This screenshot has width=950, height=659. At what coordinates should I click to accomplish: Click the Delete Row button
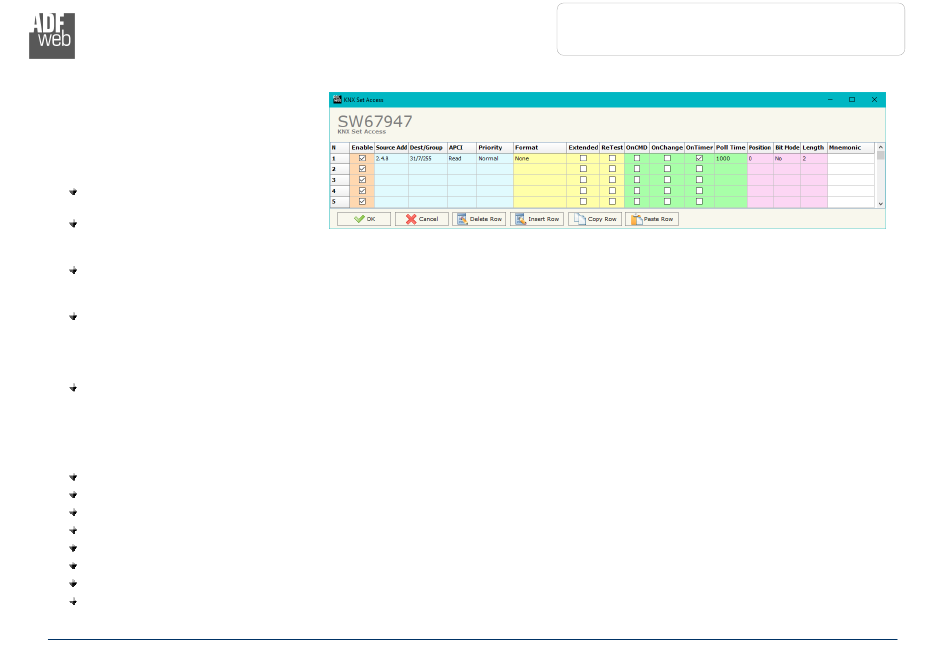479,219
